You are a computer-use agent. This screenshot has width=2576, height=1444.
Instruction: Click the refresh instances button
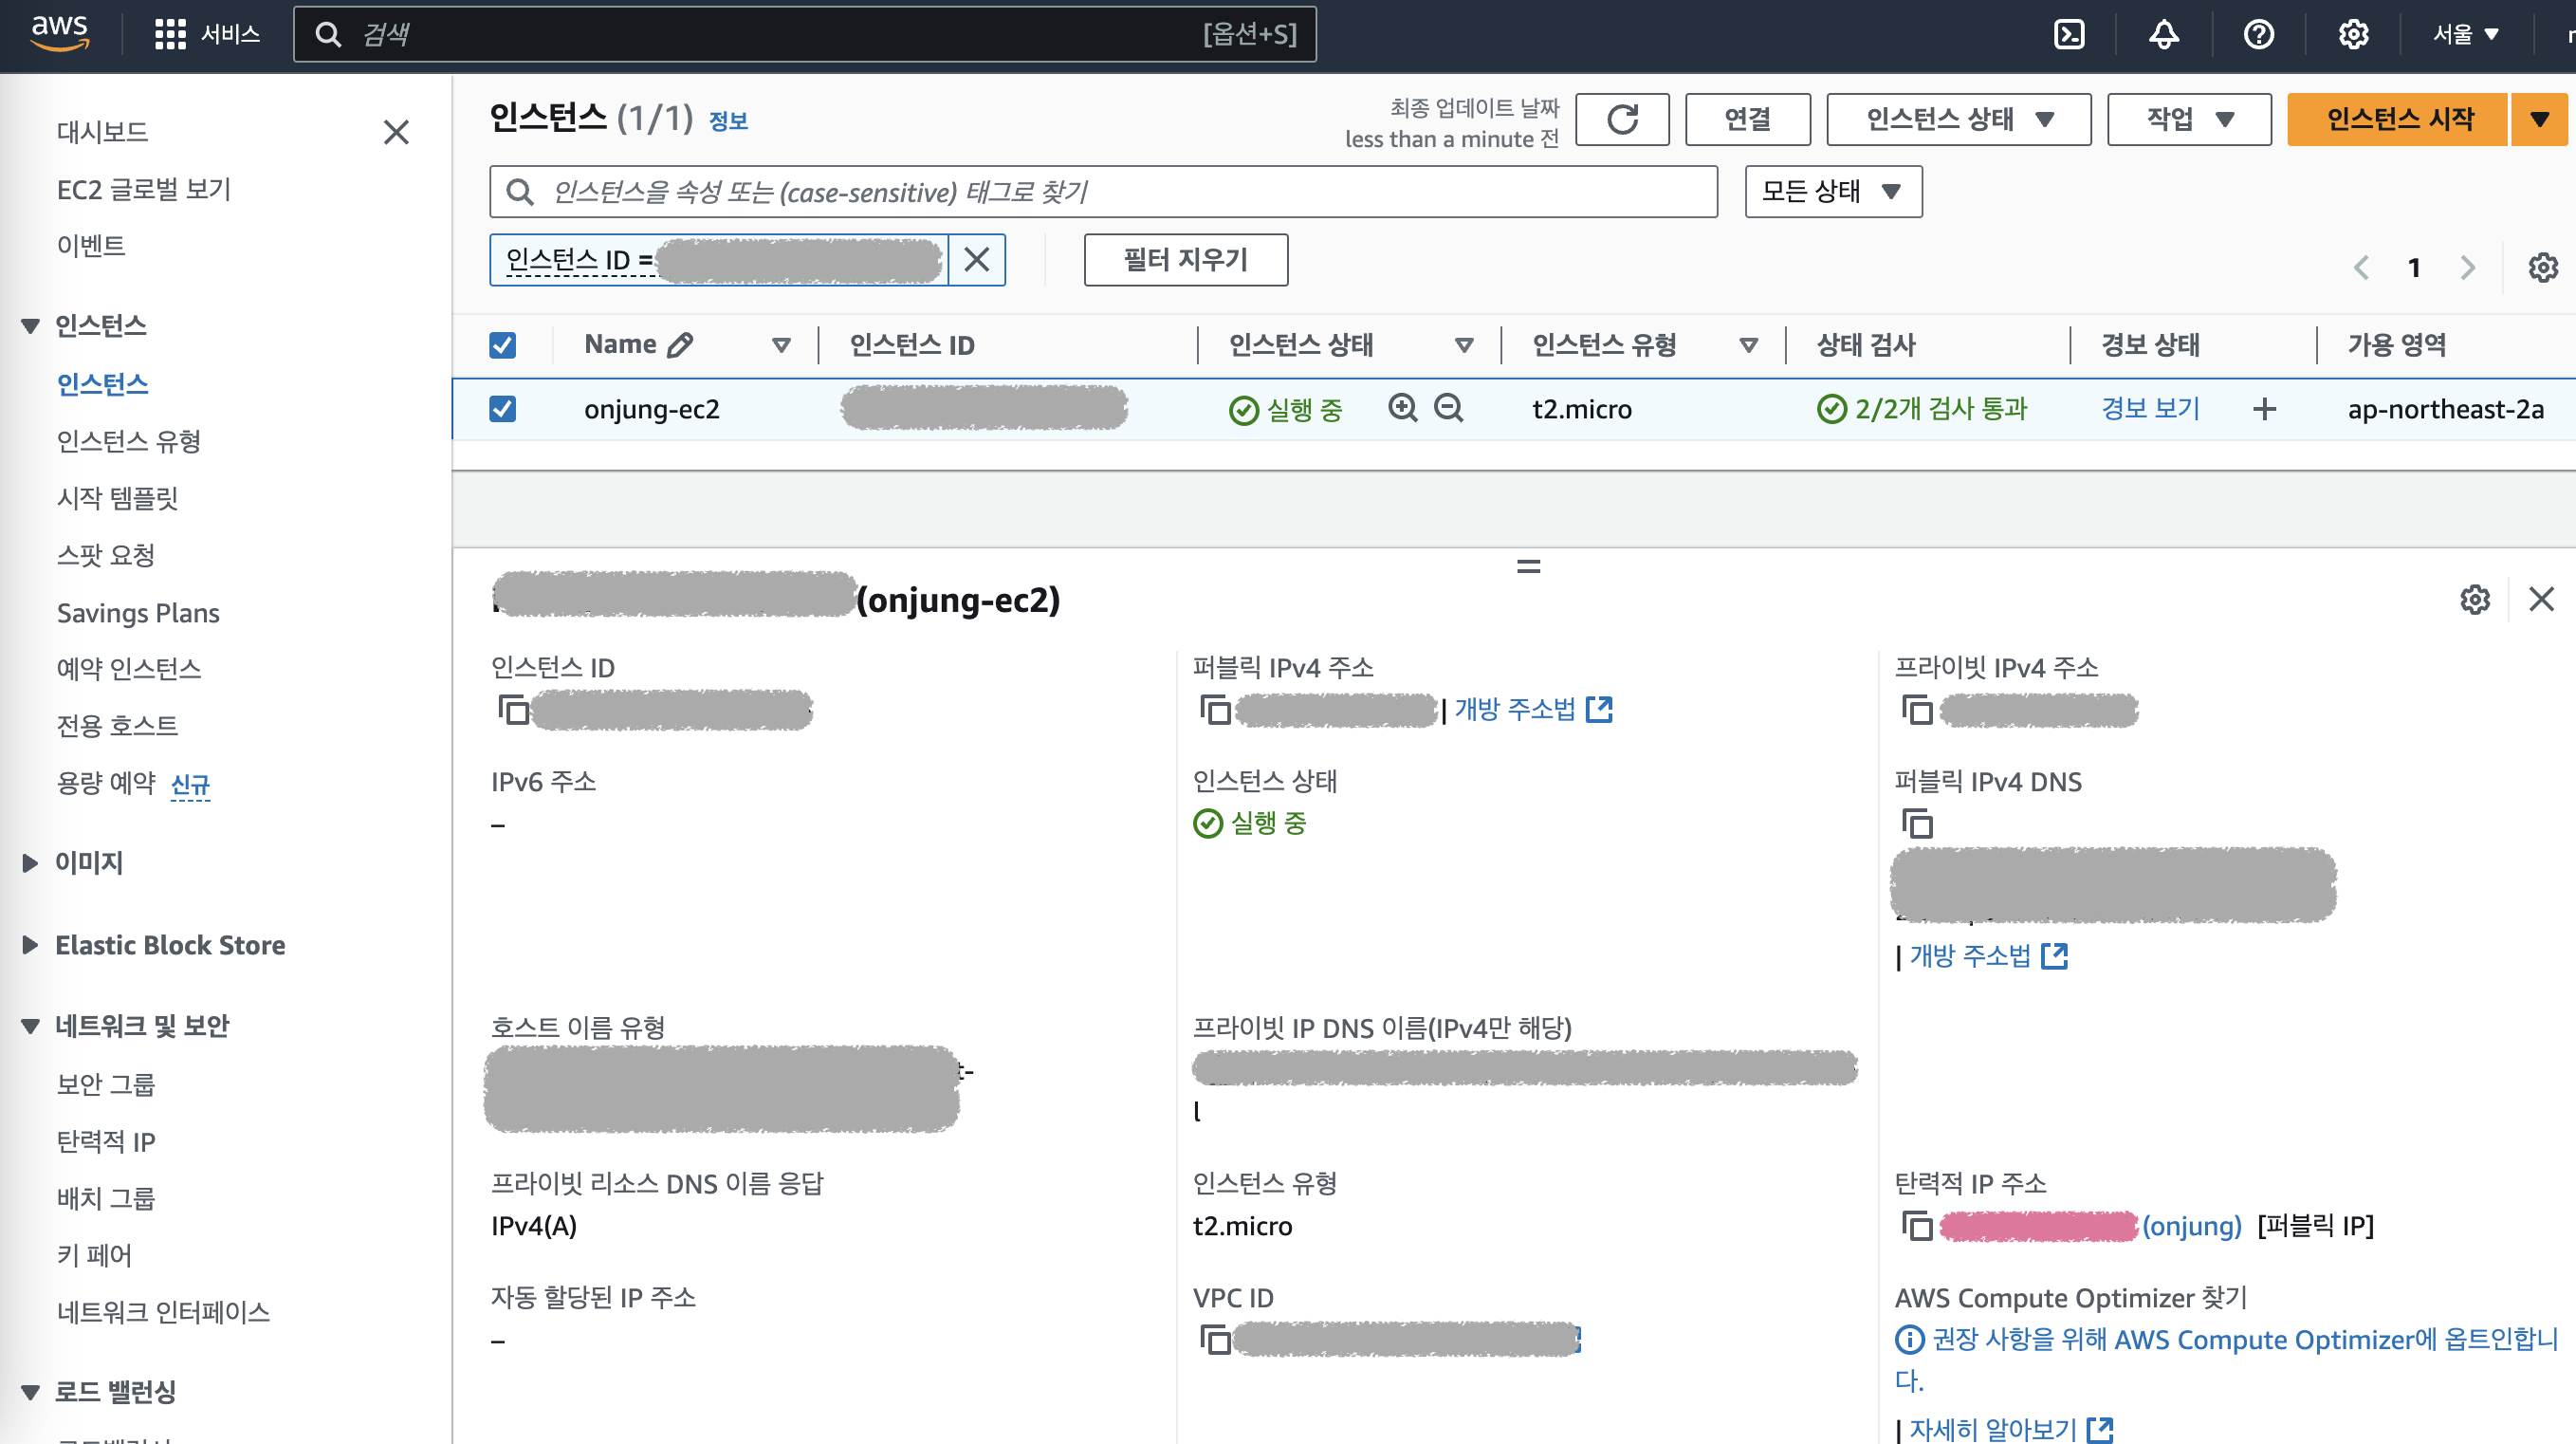[x=1621, y=119]
